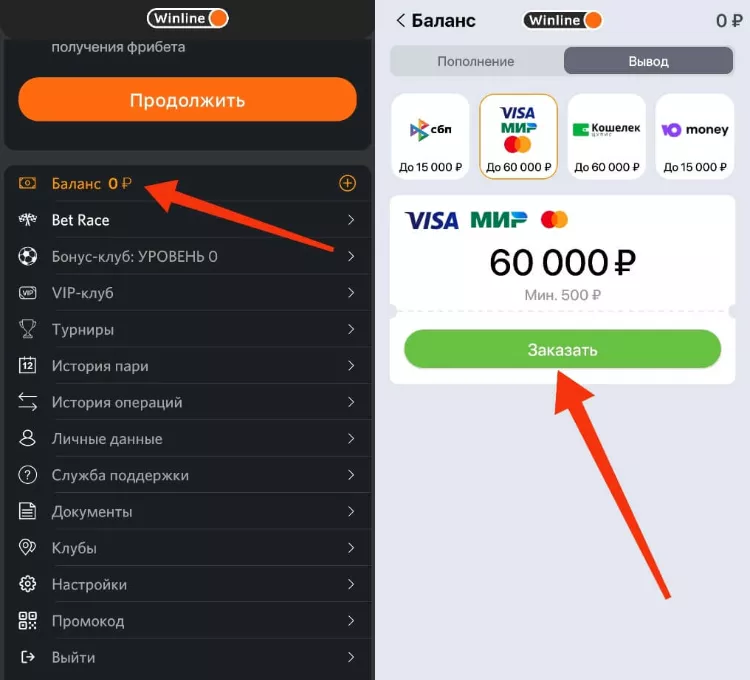Click the История пари calendar icon
750x680 pixels.
pyautogui.click(x=28, y=366)
